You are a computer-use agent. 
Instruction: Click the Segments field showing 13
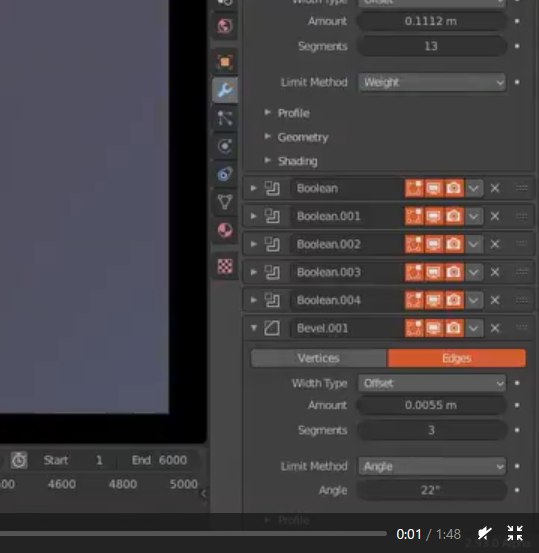(432, 46)
